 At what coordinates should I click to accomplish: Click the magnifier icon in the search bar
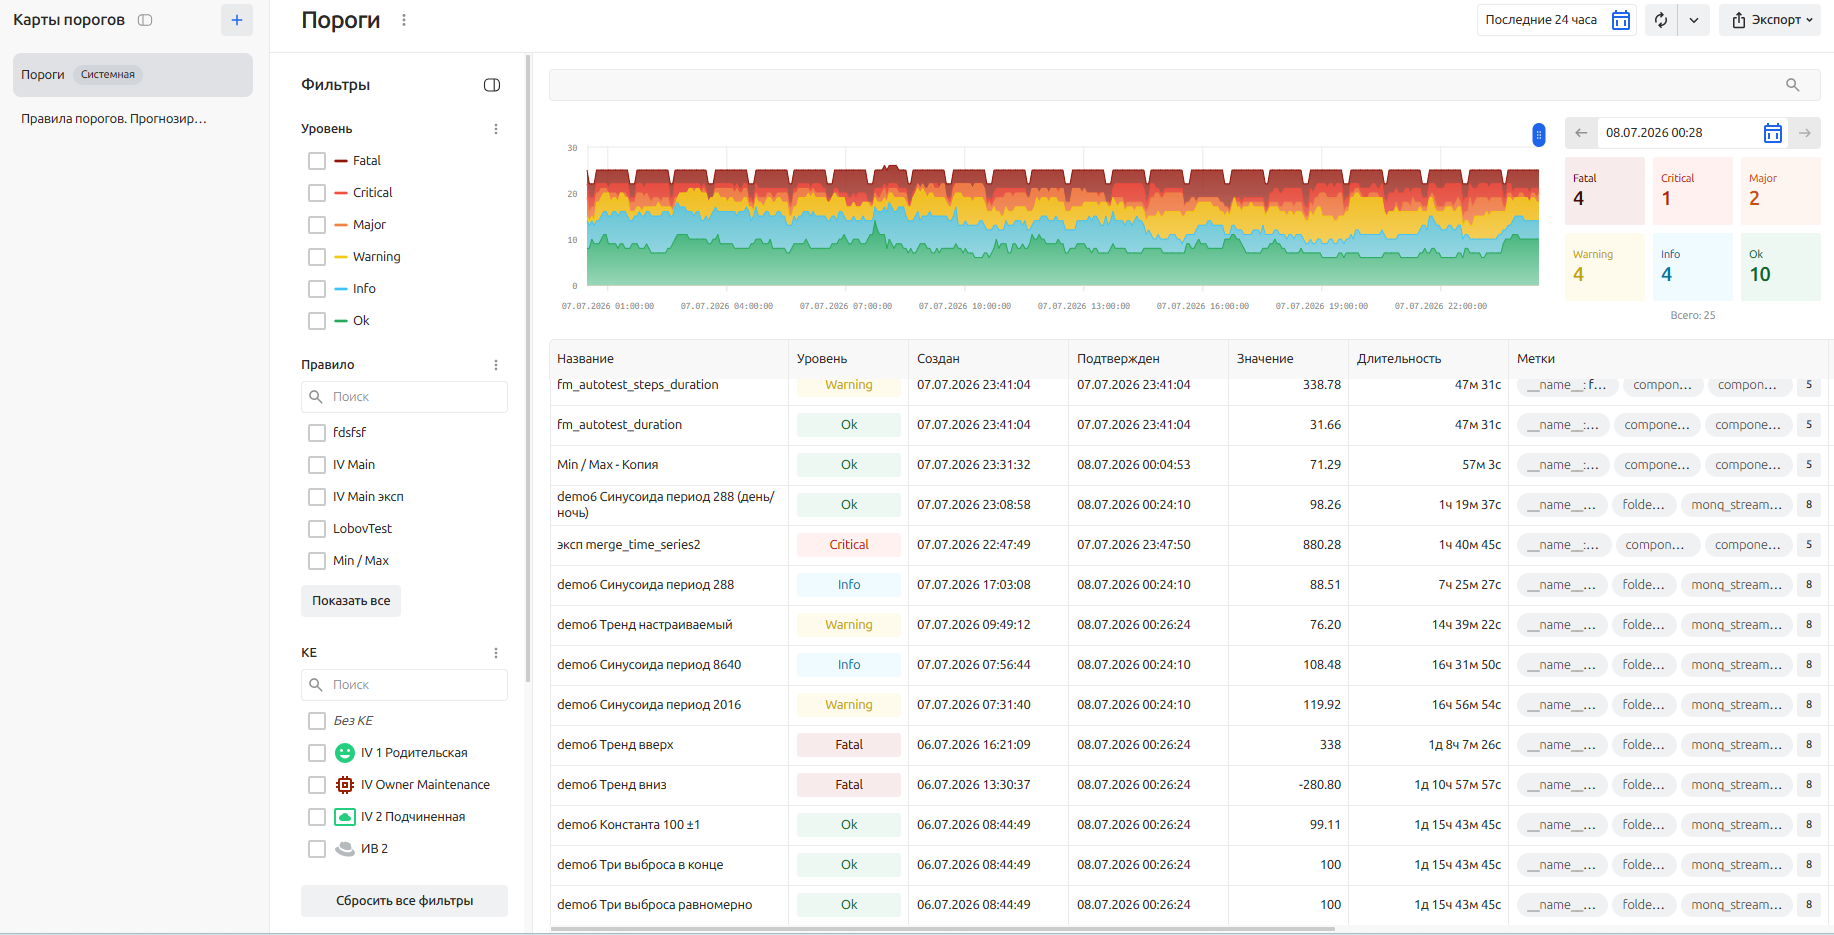pos(1793,85)
